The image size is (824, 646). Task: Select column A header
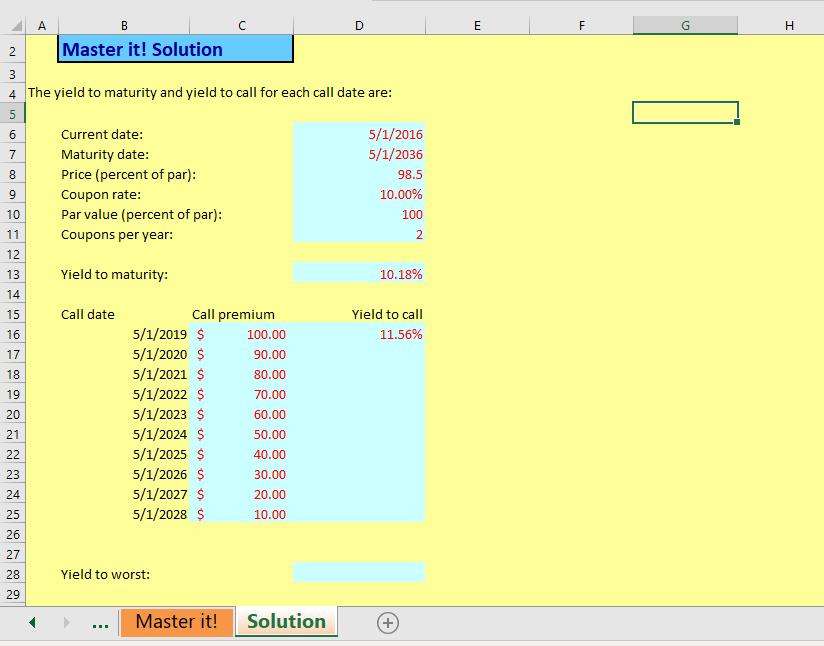click(42, 25)
